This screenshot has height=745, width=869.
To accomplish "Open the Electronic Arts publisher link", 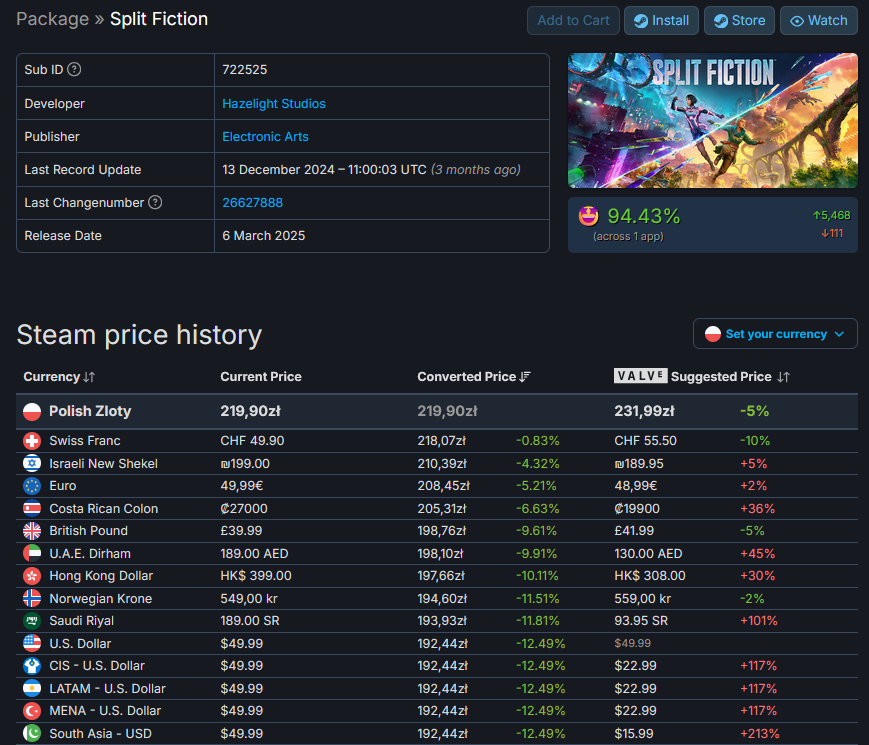I will pos(265,136).
